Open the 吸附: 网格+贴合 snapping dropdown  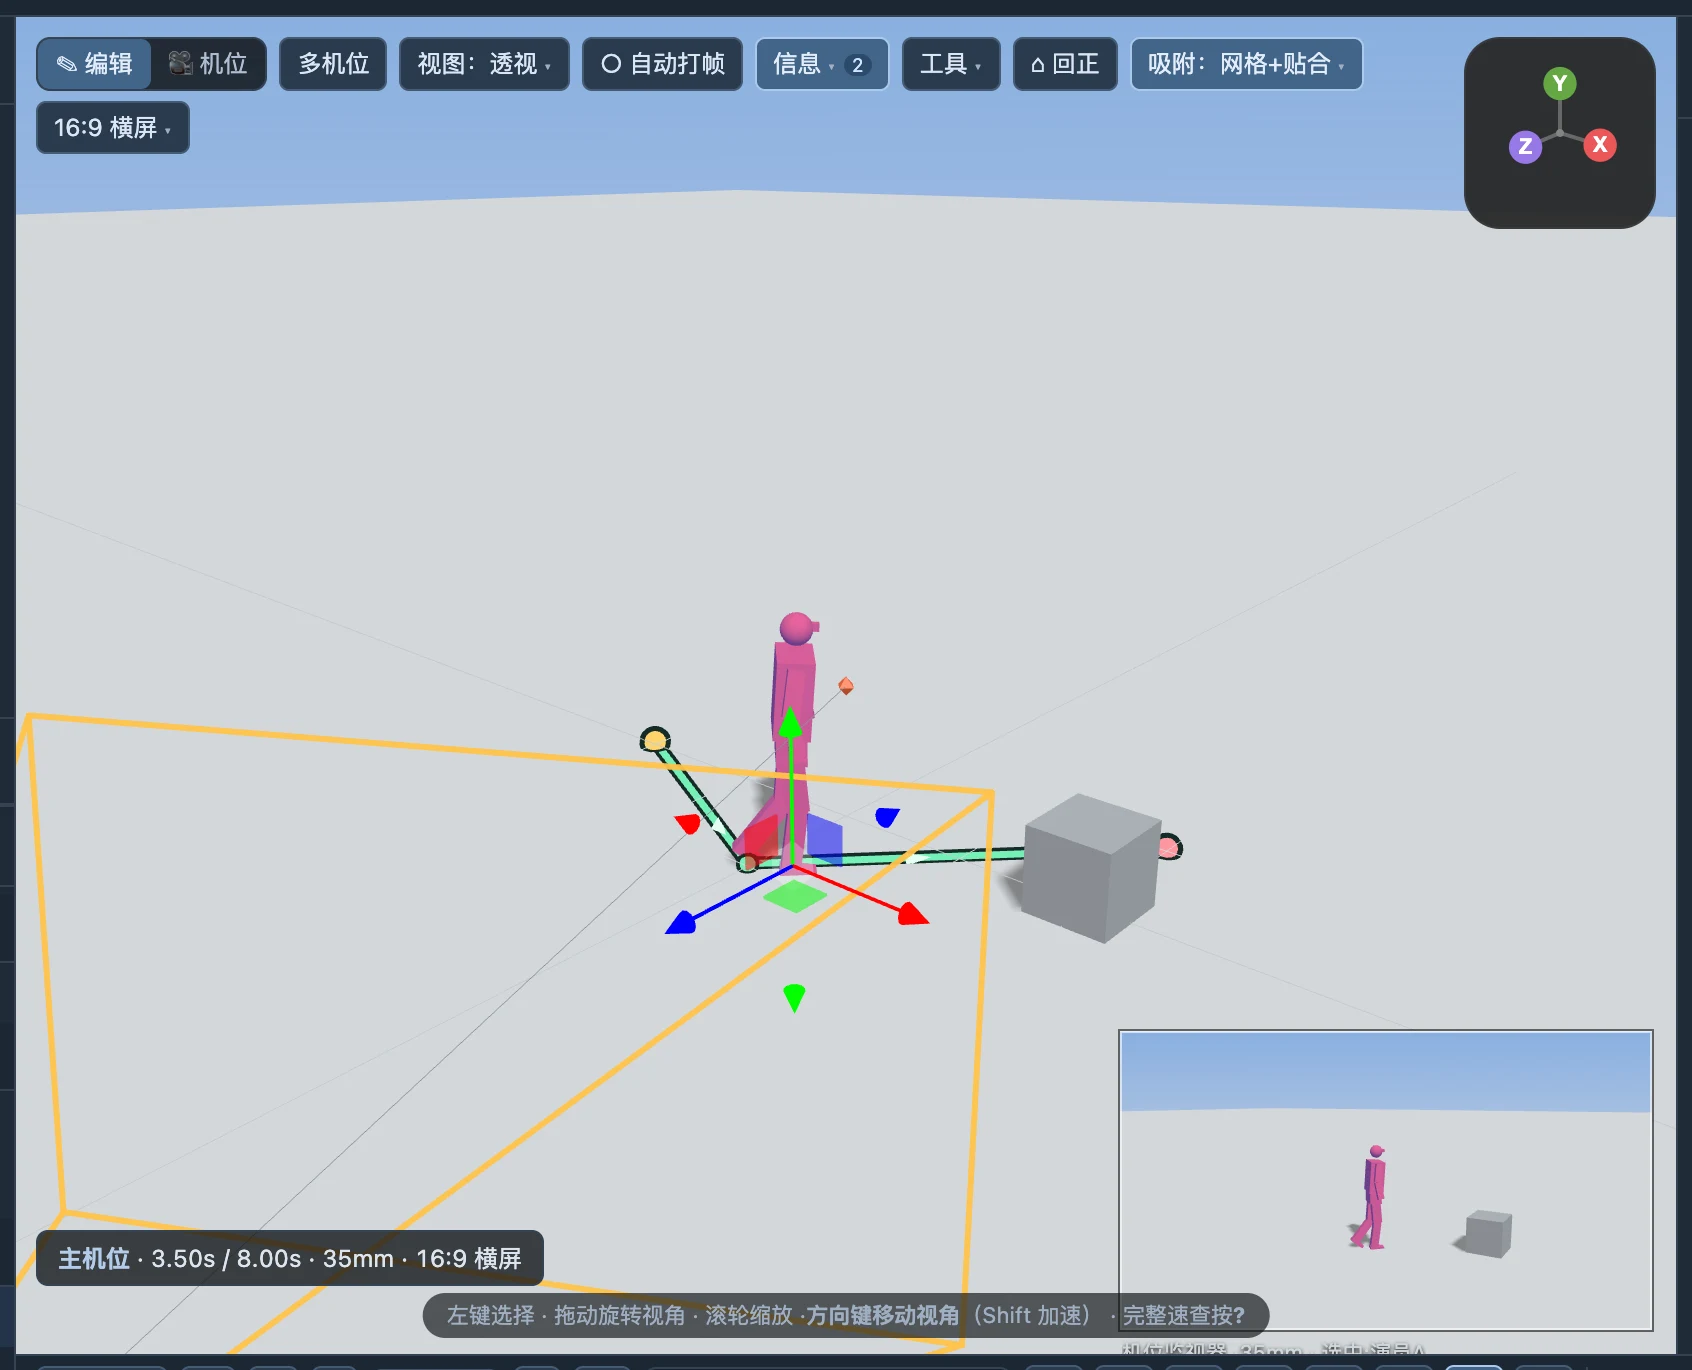(1246, 64)
